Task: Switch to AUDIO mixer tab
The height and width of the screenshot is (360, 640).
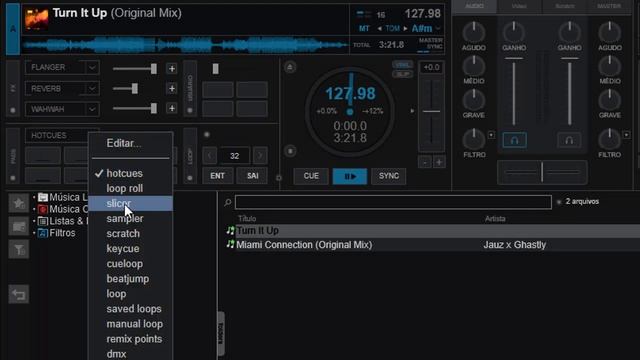Action: click(x=474, y=6)
